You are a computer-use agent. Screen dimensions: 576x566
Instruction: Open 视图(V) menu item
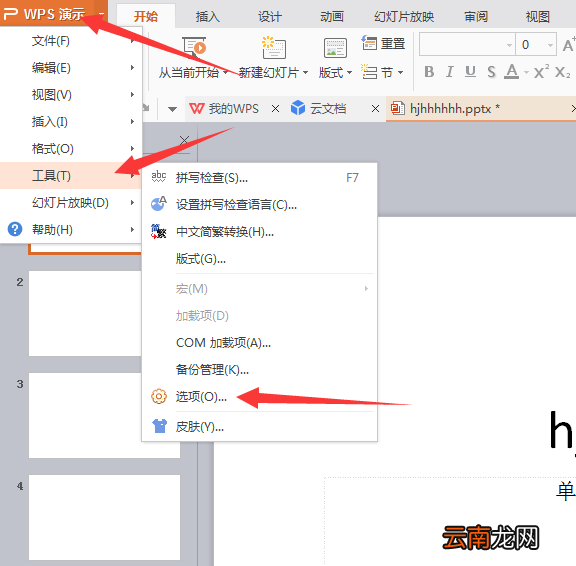[x=71, y=95]
